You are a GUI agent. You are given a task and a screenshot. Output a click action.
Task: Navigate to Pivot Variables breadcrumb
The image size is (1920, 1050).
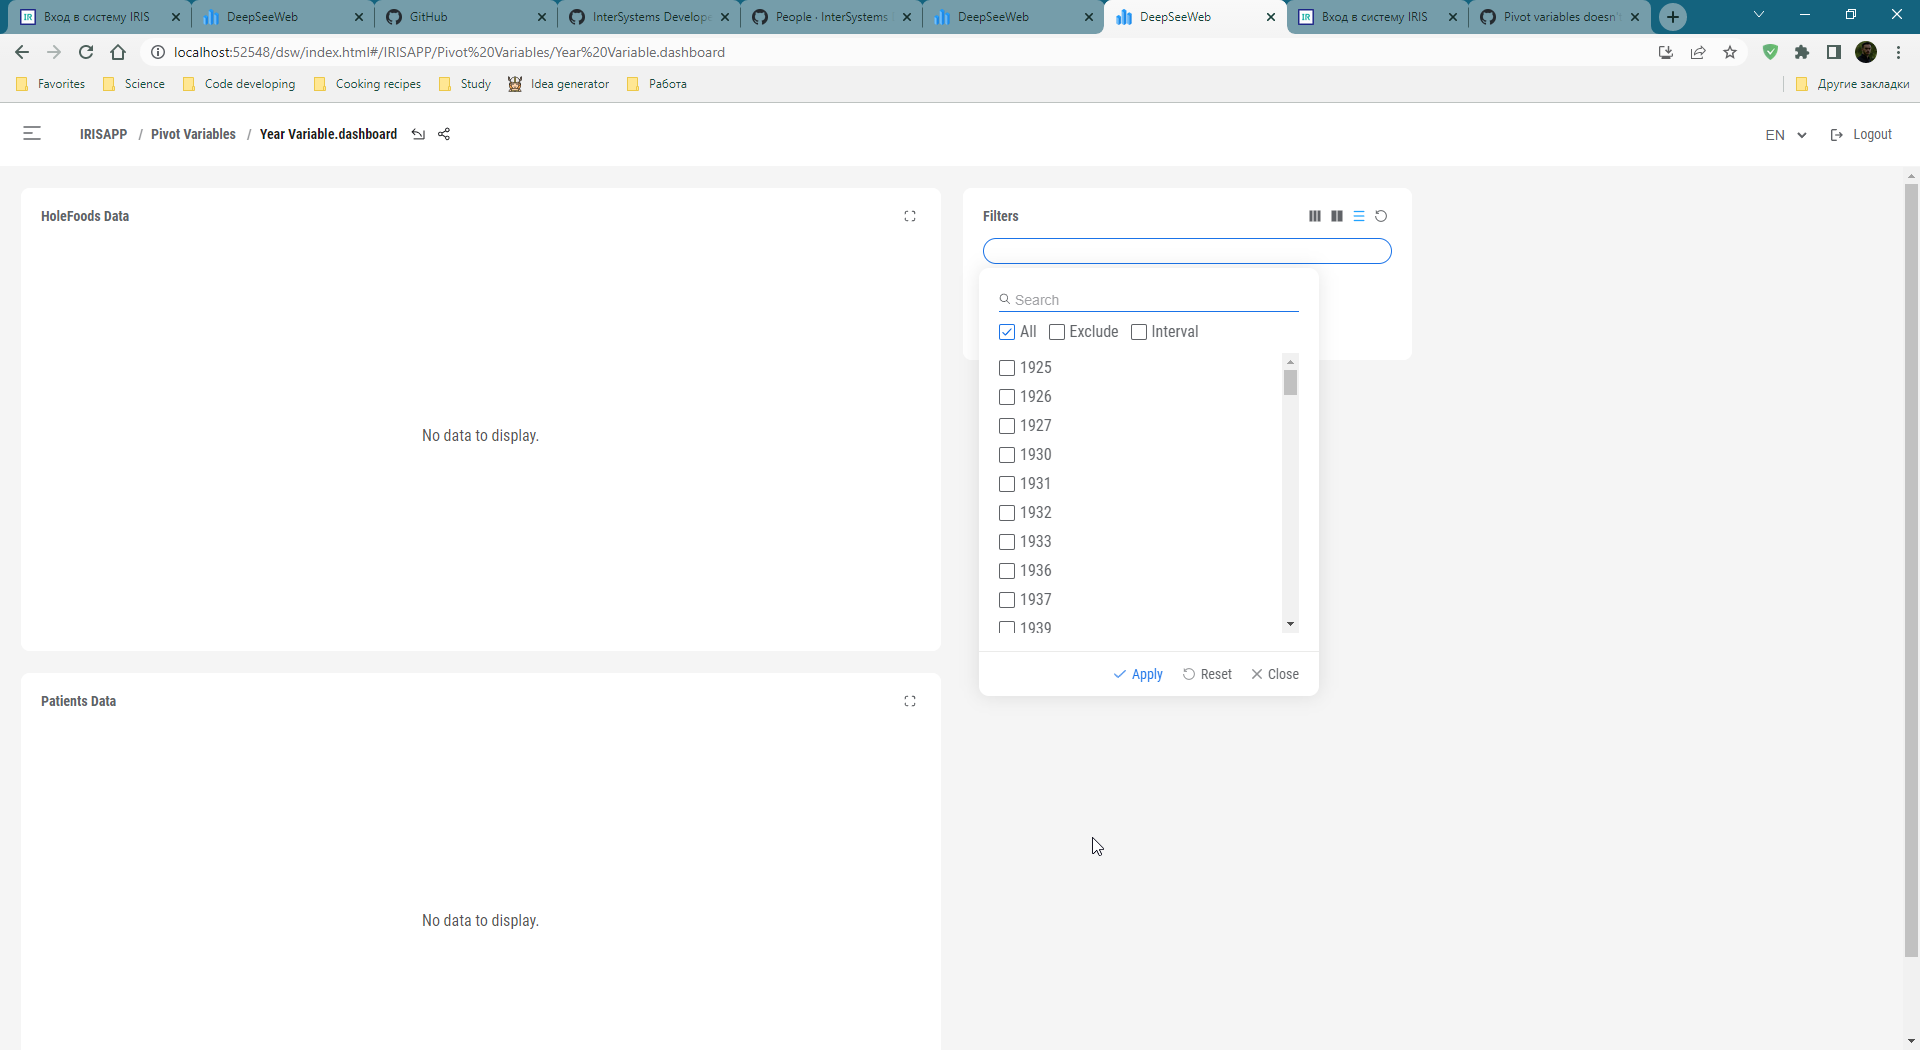tap(193, 133)
